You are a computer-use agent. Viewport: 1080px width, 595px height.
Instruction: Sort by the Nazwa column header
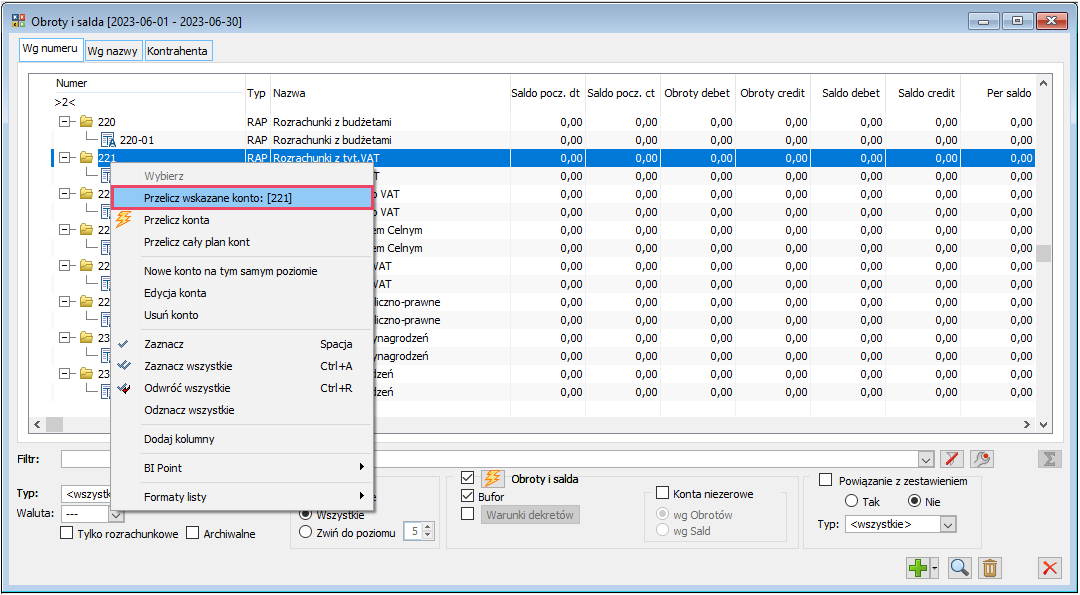click(389, 94)
